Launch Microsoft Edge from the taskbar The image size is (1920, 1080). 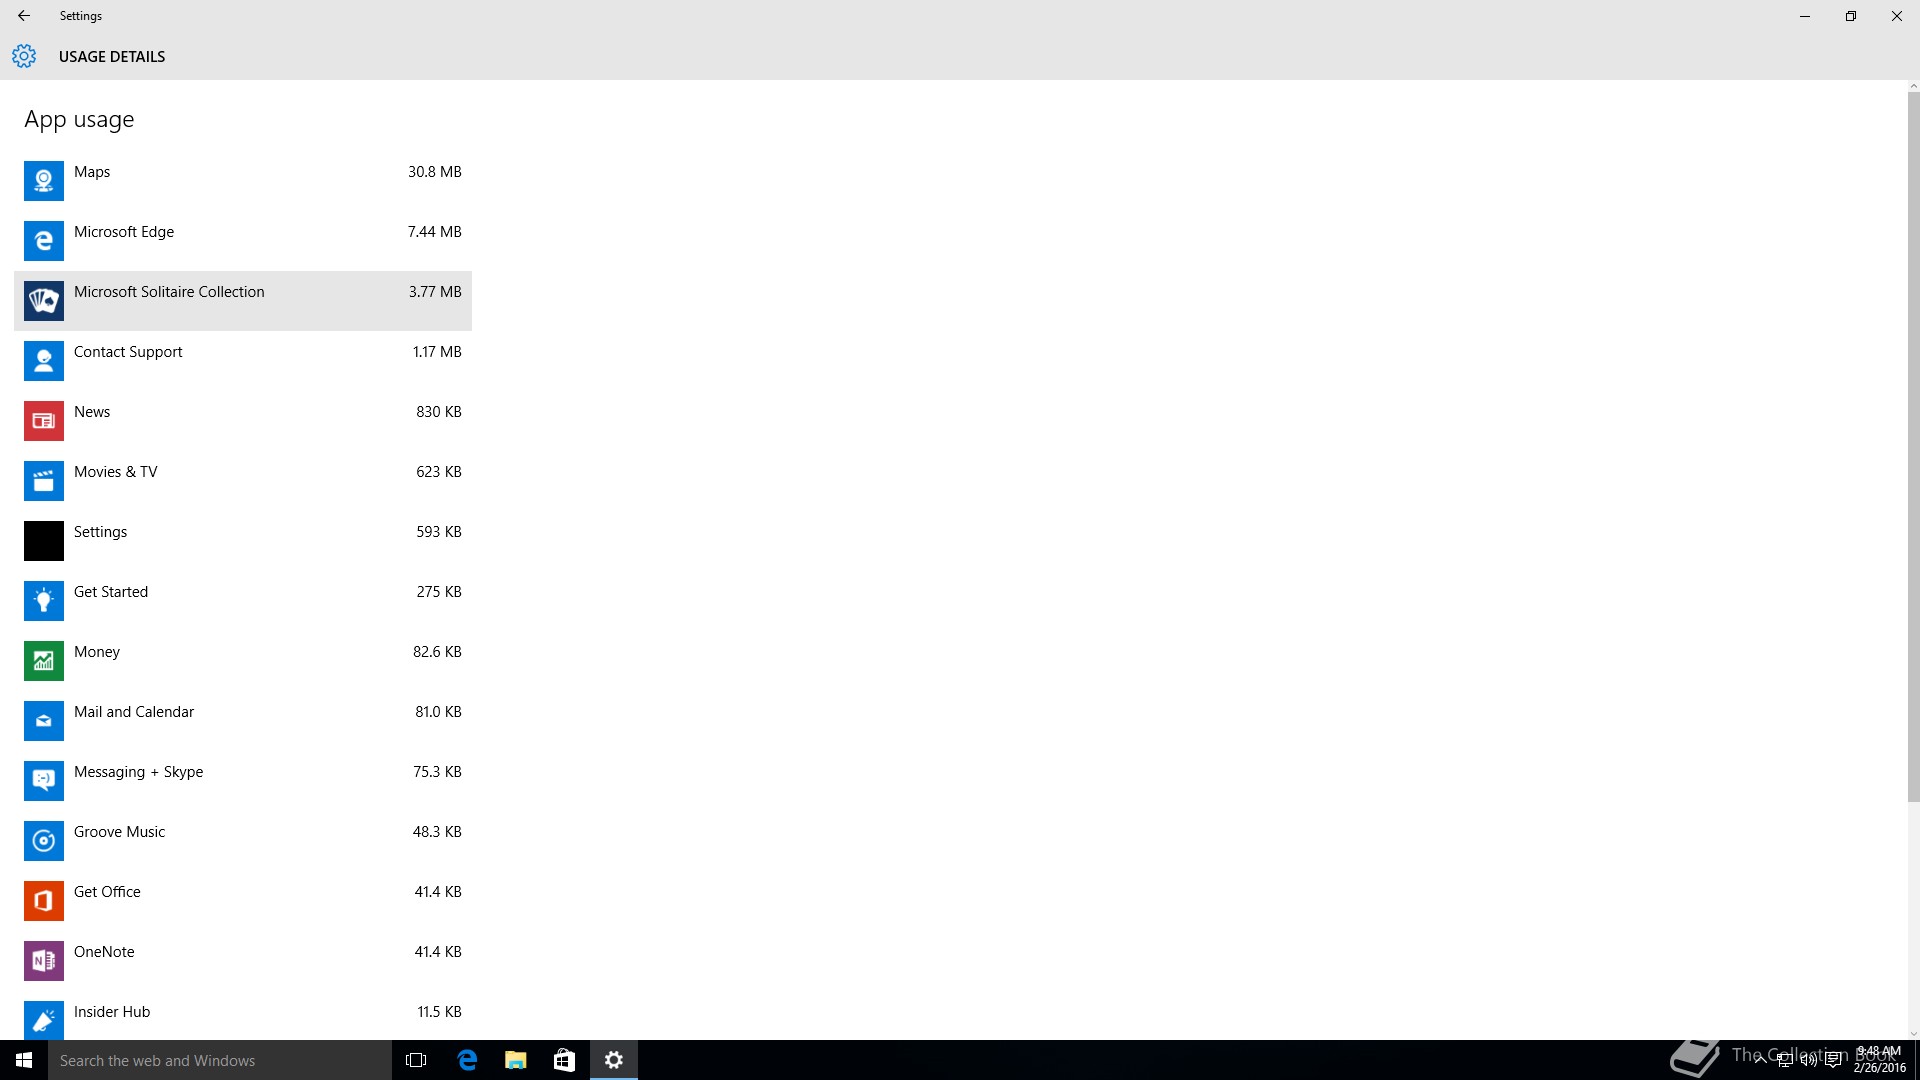(466, 1060)
